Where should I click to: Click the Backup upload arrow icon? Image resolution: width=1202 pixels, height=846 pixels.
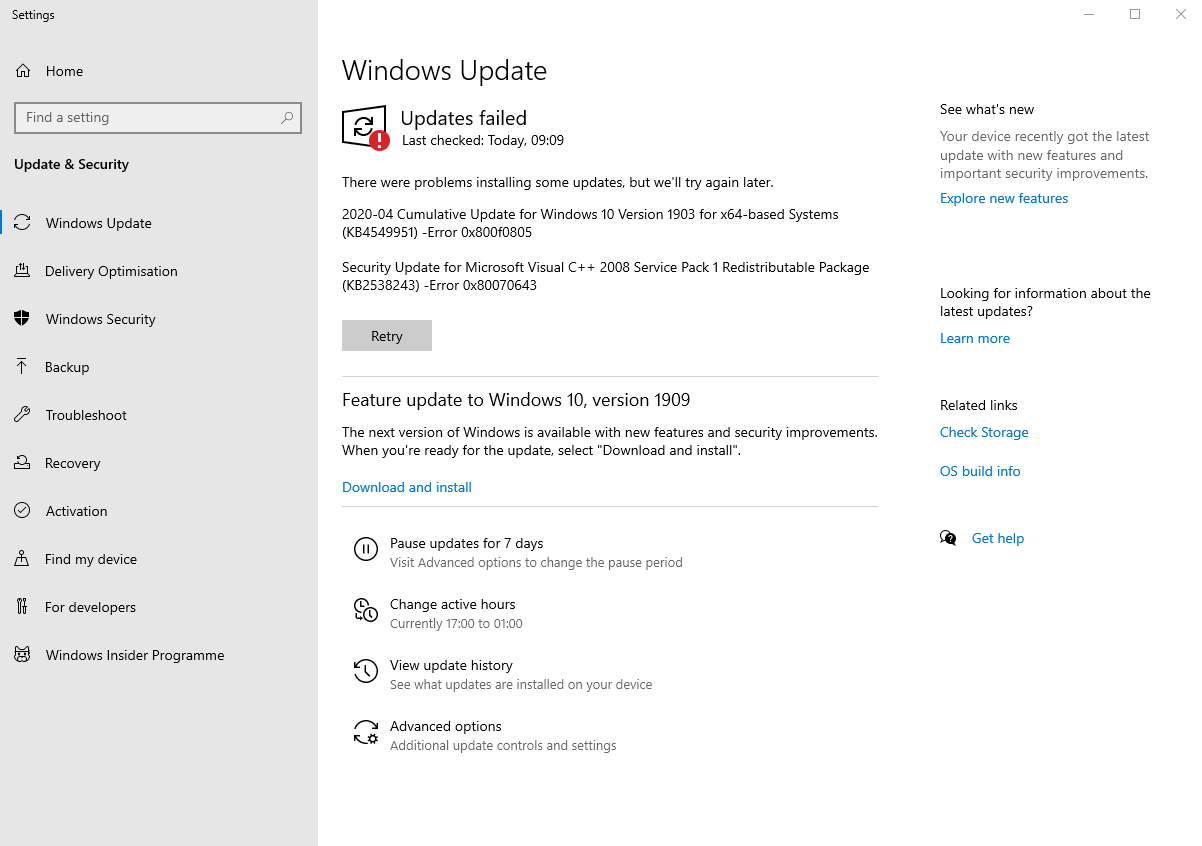tap(22, 367)
